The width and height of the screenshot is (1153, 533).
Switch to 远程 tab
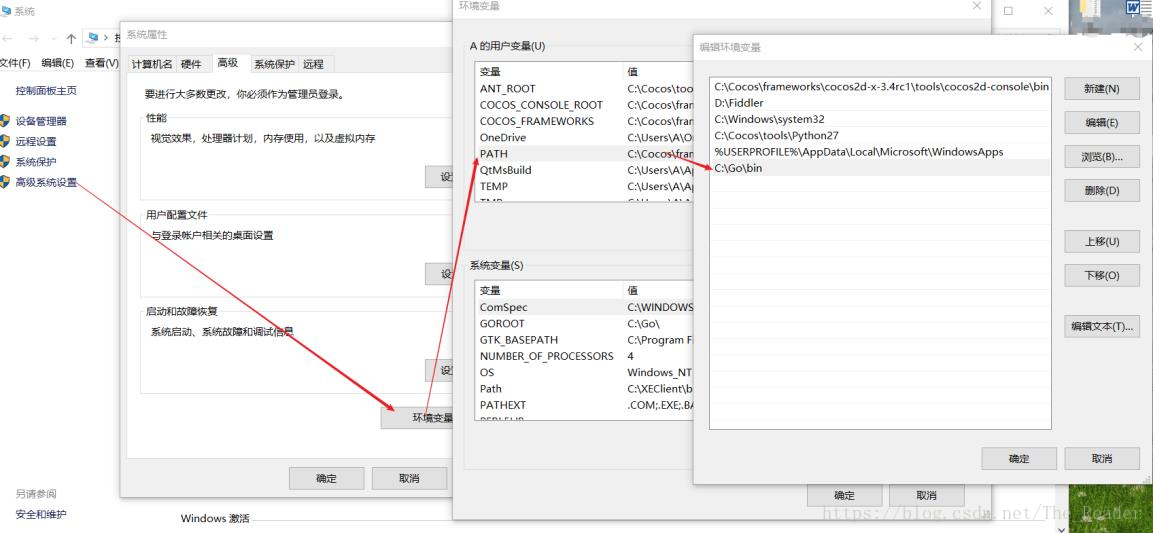(313, 64)
